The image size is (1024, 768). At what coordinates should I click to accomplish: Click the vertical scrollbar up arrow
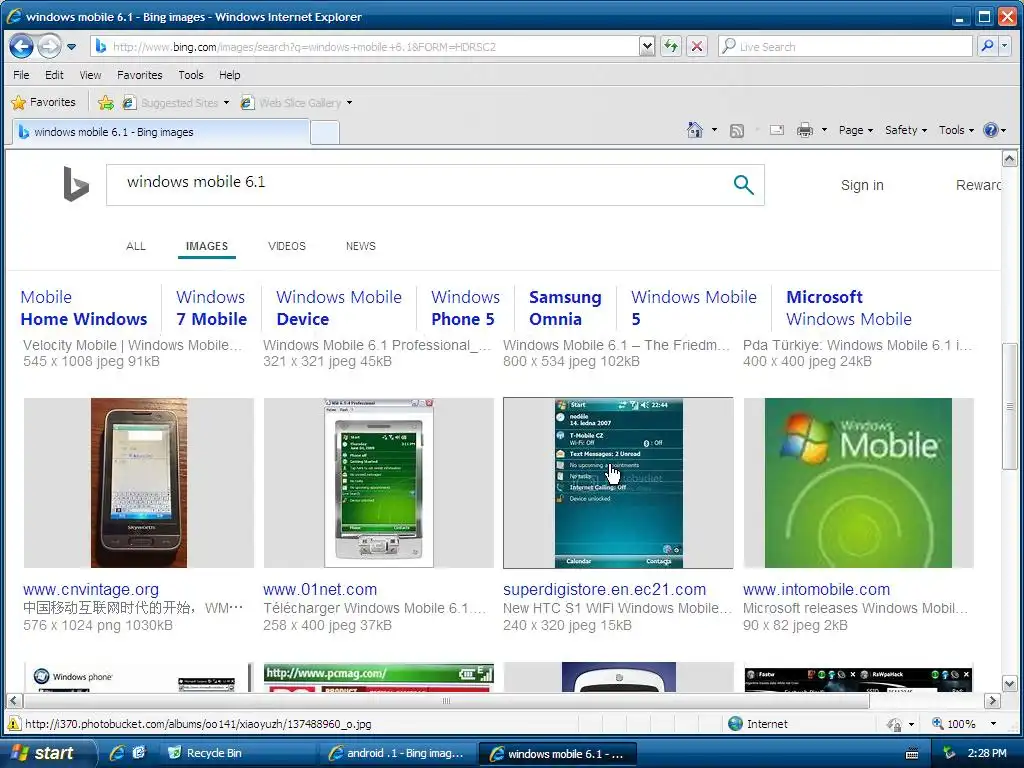[x=1010, y=159]
